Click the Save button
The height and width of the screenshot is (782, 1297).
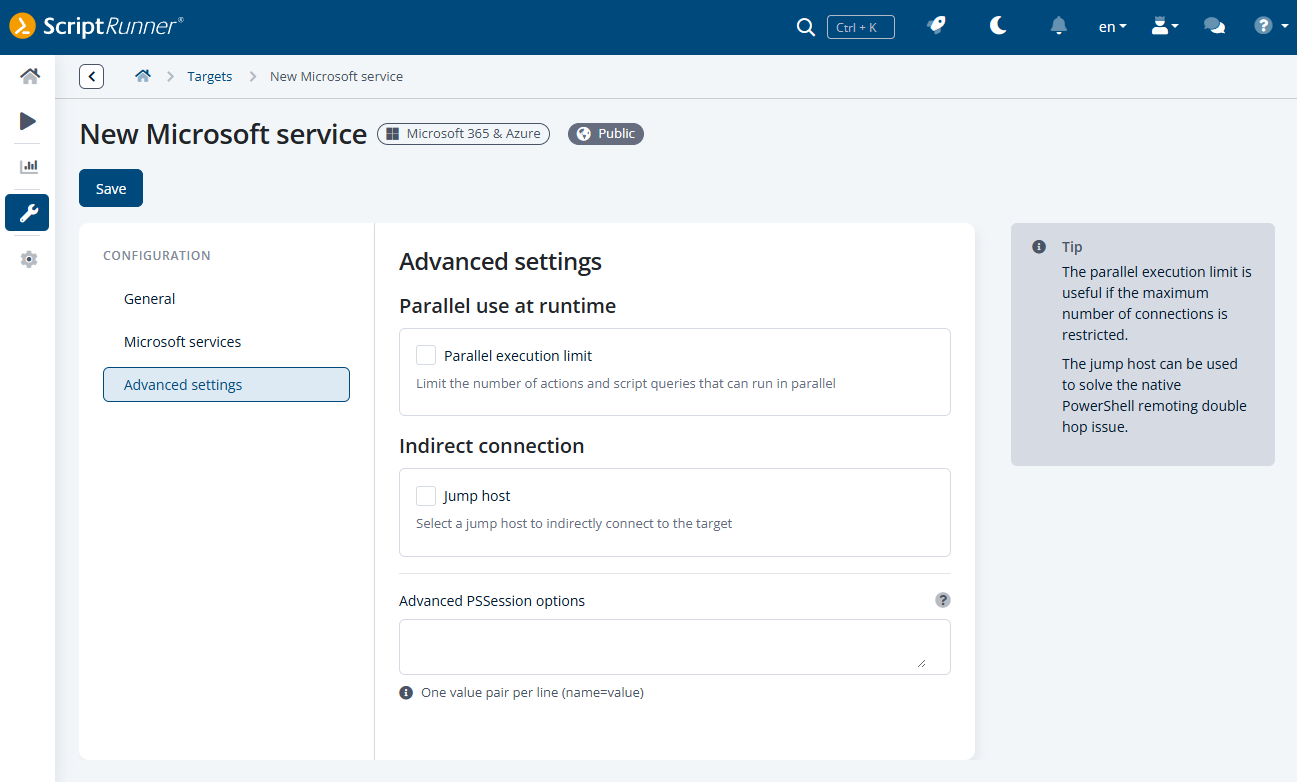(x=111, y=188)
